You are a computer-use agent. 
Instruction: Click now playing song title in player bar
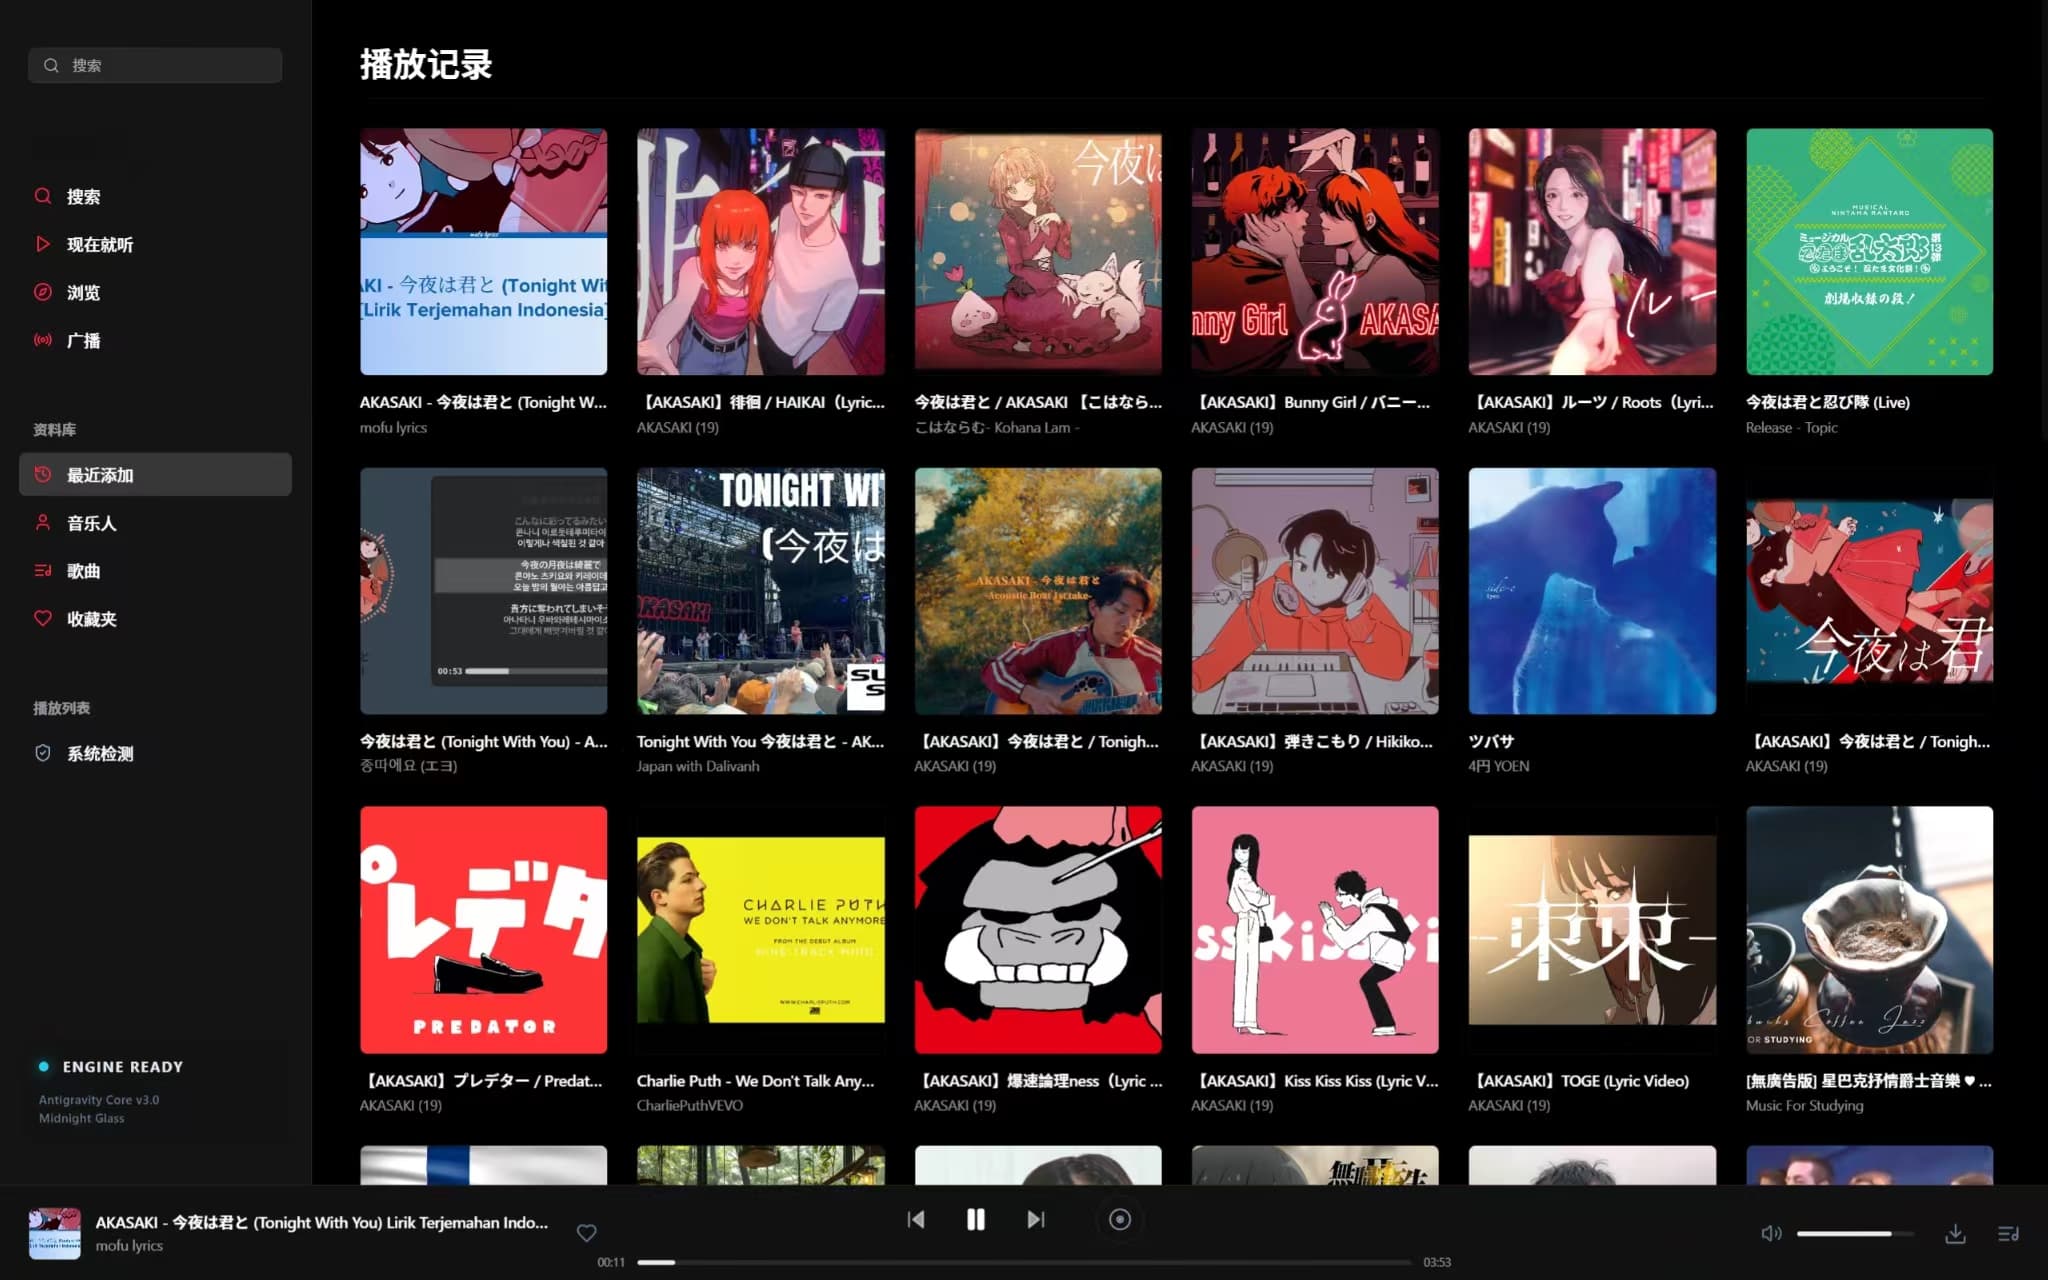pyautogui.click(x=322, y=1222)
